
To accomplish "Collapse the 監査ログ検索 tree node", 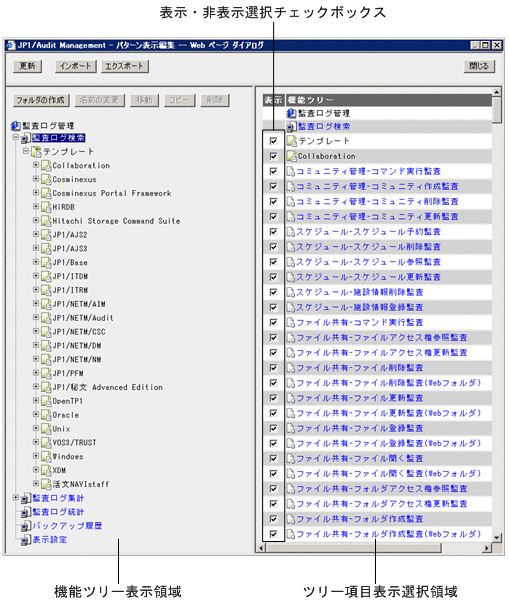I will [x=15, y=137].
